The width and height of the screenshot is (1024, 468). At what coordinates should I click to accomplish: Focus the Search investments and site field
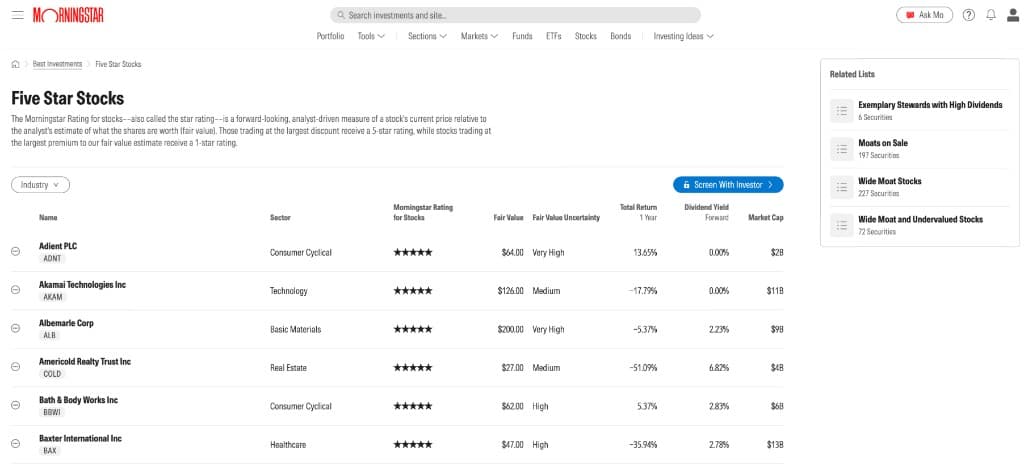pos(515,15)
